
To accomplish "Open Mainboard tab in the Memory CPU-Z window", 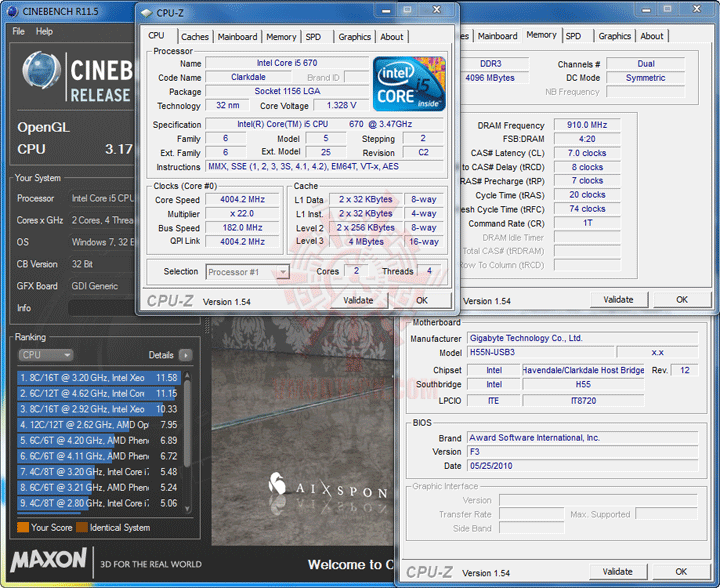I will (x=497, y=36).
